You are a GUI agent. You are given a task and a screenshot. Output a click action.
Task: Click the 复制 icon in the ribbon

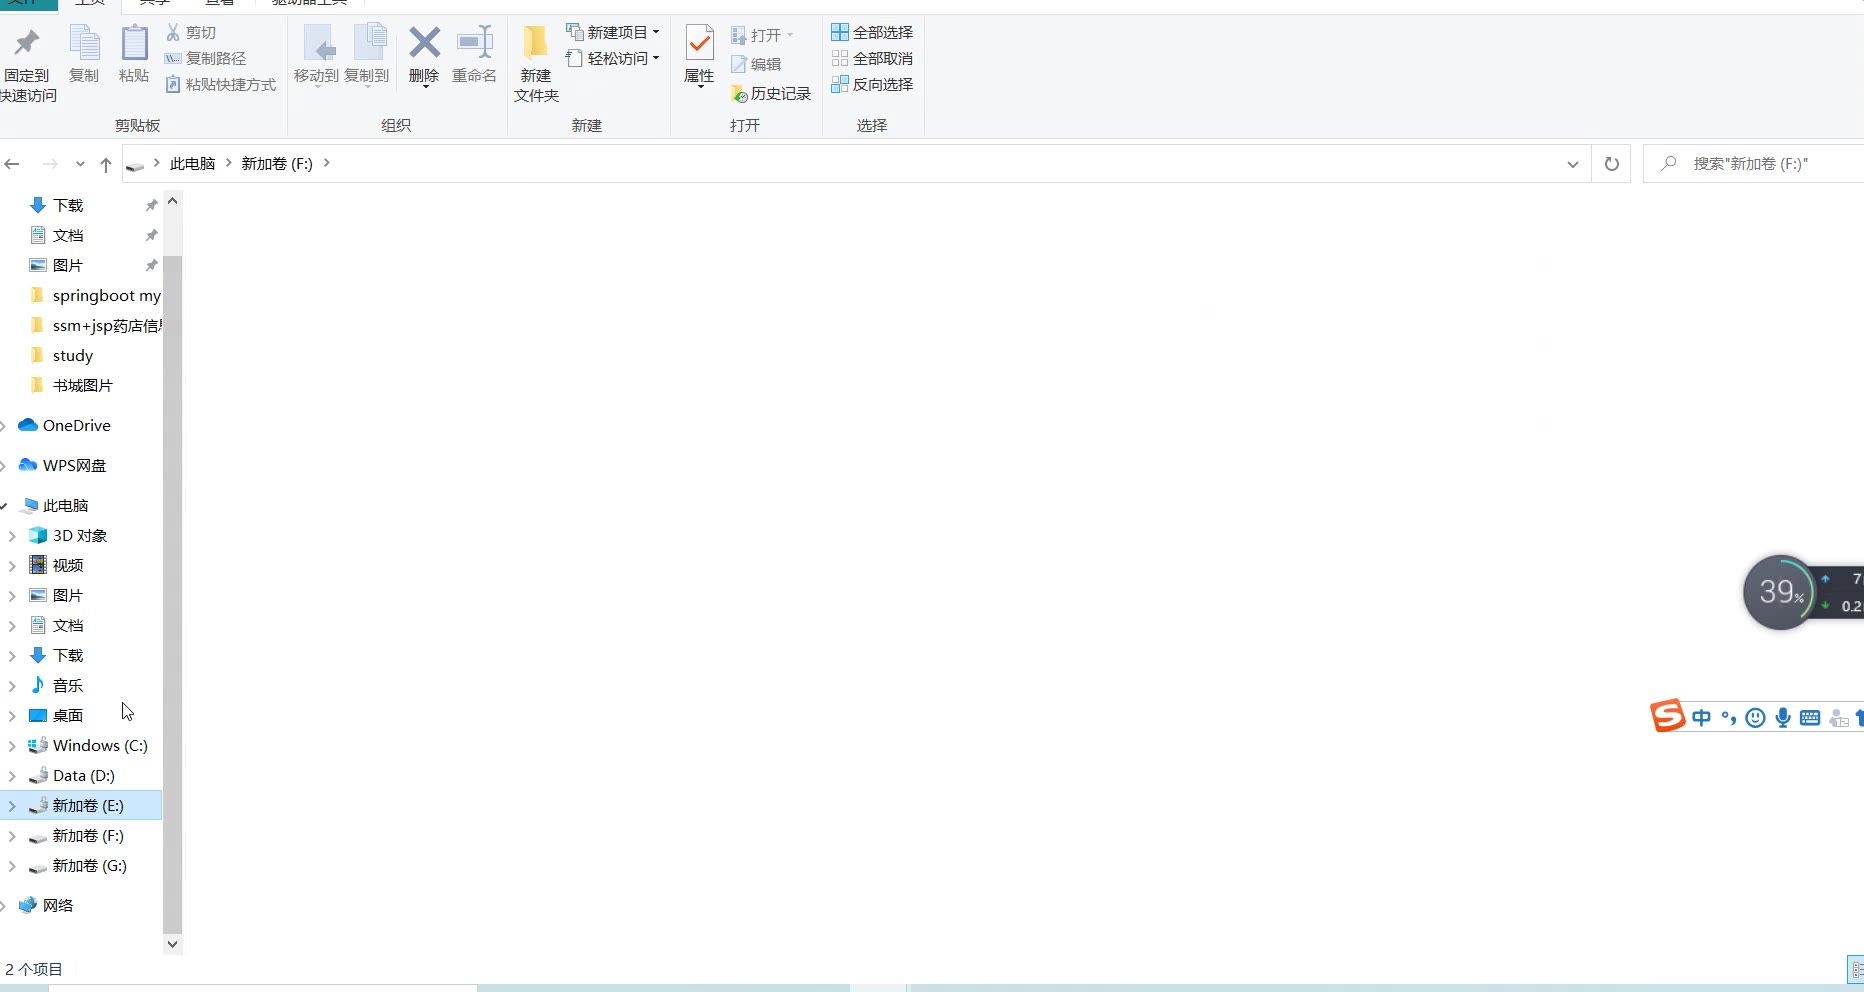(84, 43)
